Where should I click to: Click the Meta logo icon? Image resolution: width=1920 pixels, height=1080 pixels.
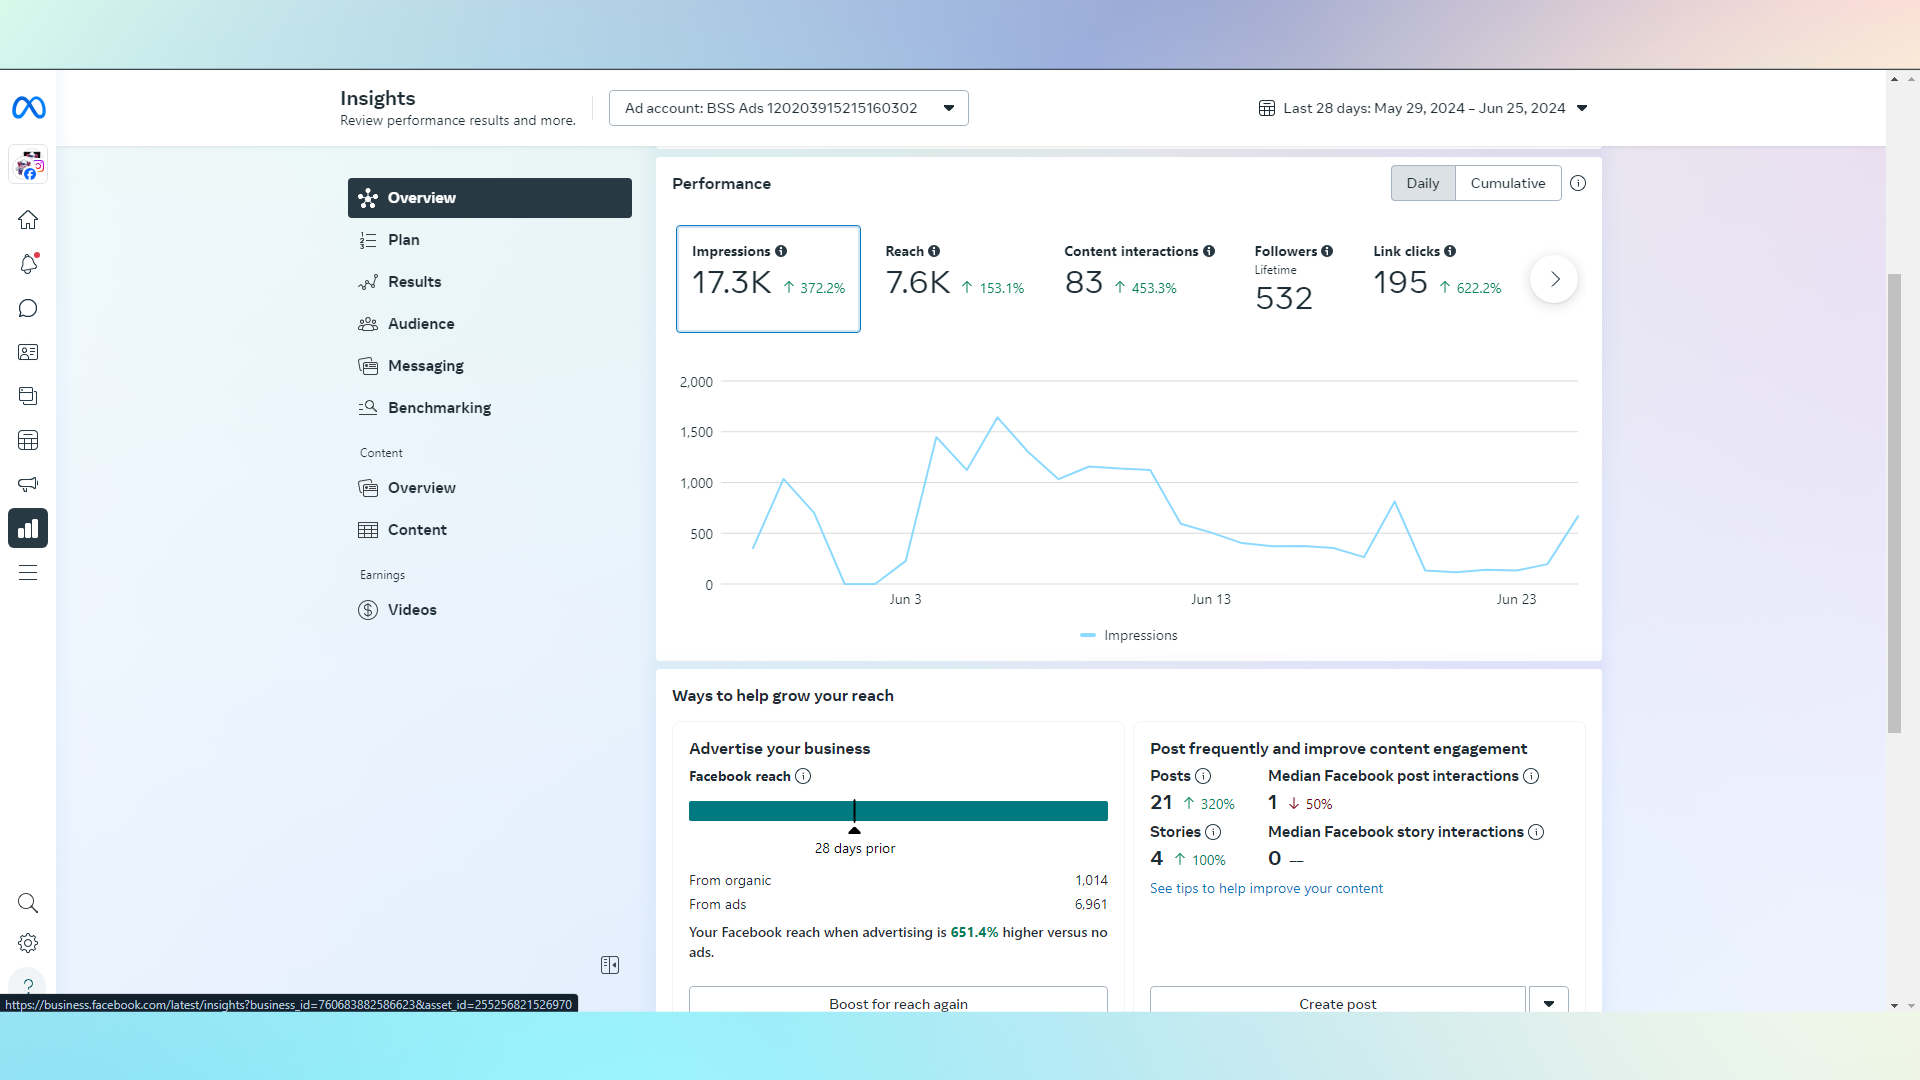pos(28,107)
